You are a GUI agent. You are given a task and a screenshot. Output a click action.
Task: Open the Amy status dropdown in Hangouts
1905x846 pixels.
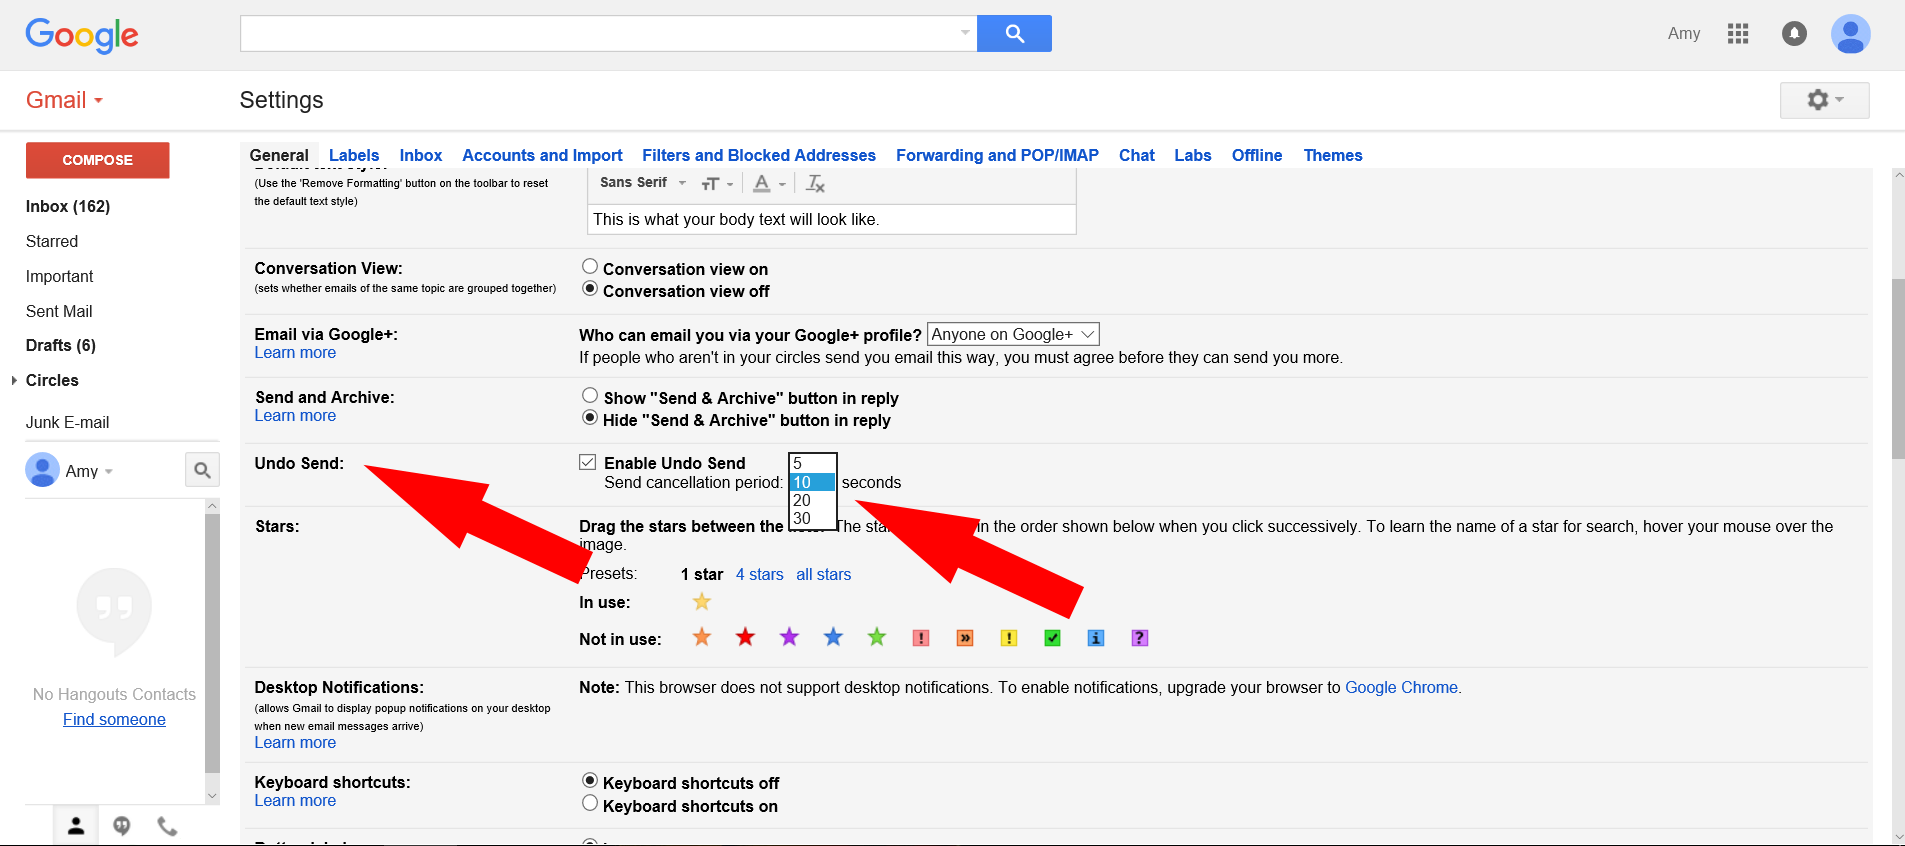109,472
